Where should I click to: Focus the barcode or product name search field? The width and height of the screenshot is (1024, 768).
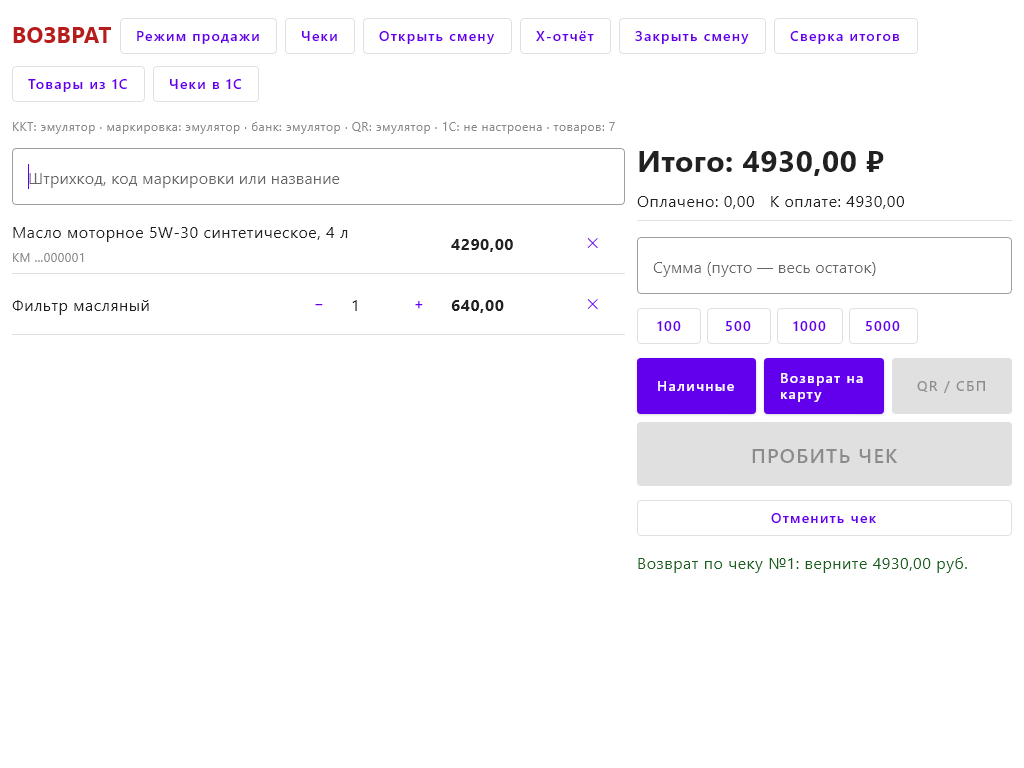pos(318,176)
